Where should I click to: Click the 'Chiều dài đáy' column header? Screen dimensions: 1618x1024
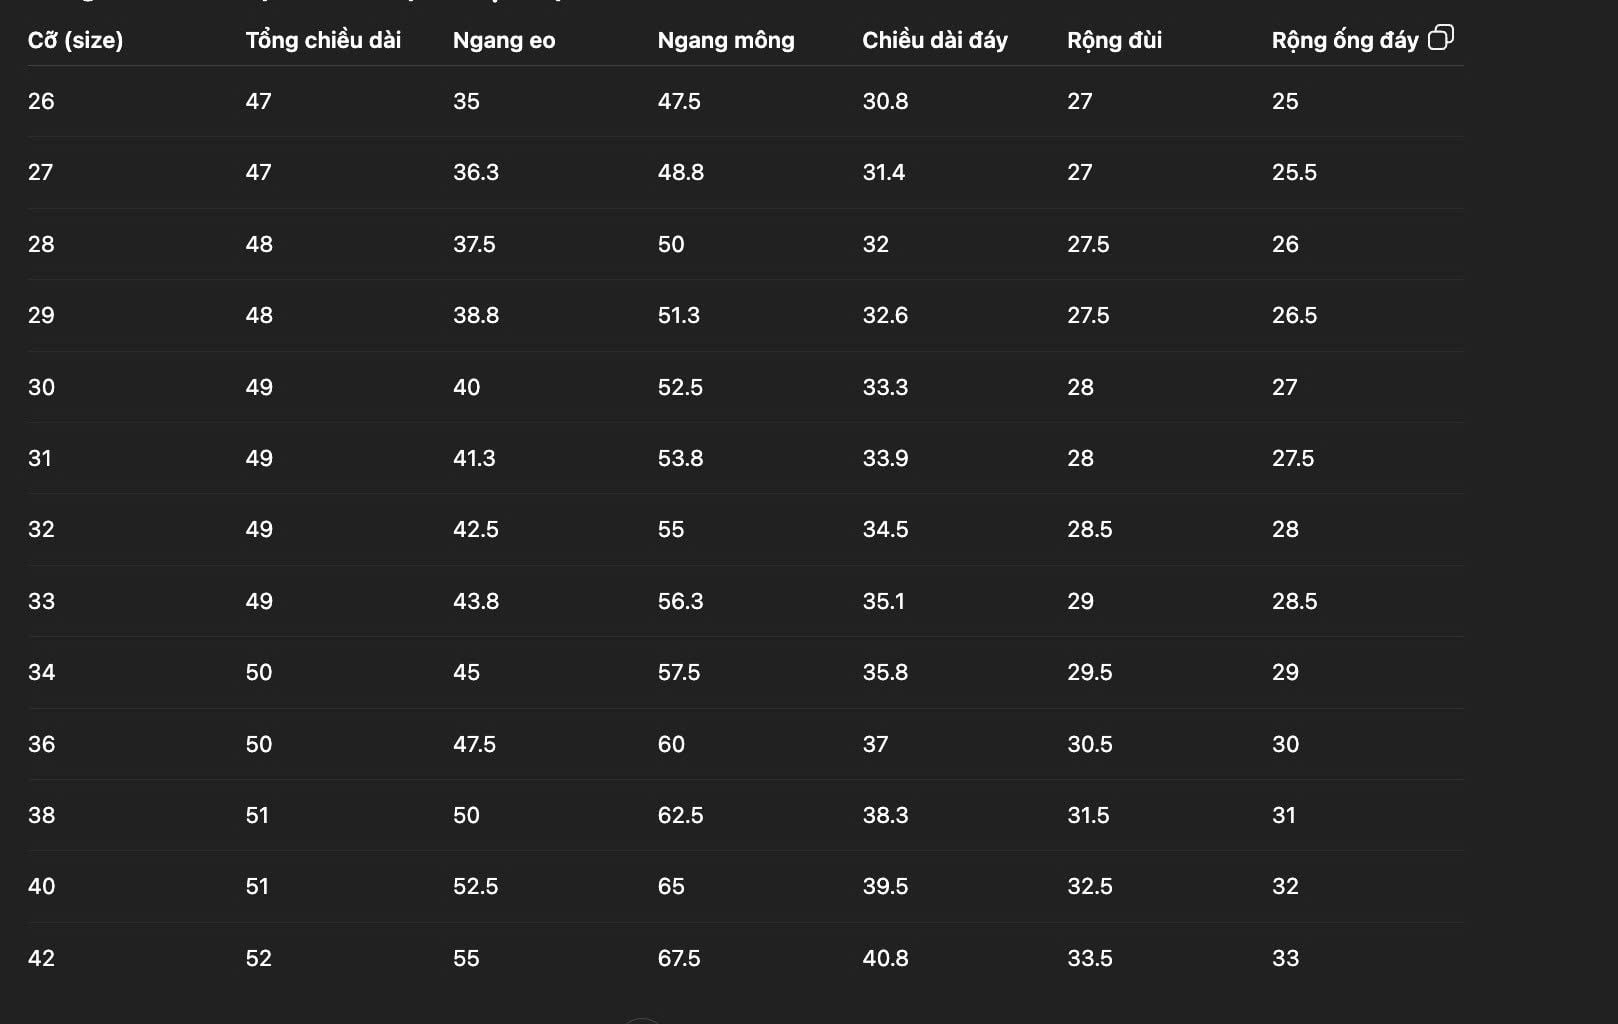coord(935,40)
